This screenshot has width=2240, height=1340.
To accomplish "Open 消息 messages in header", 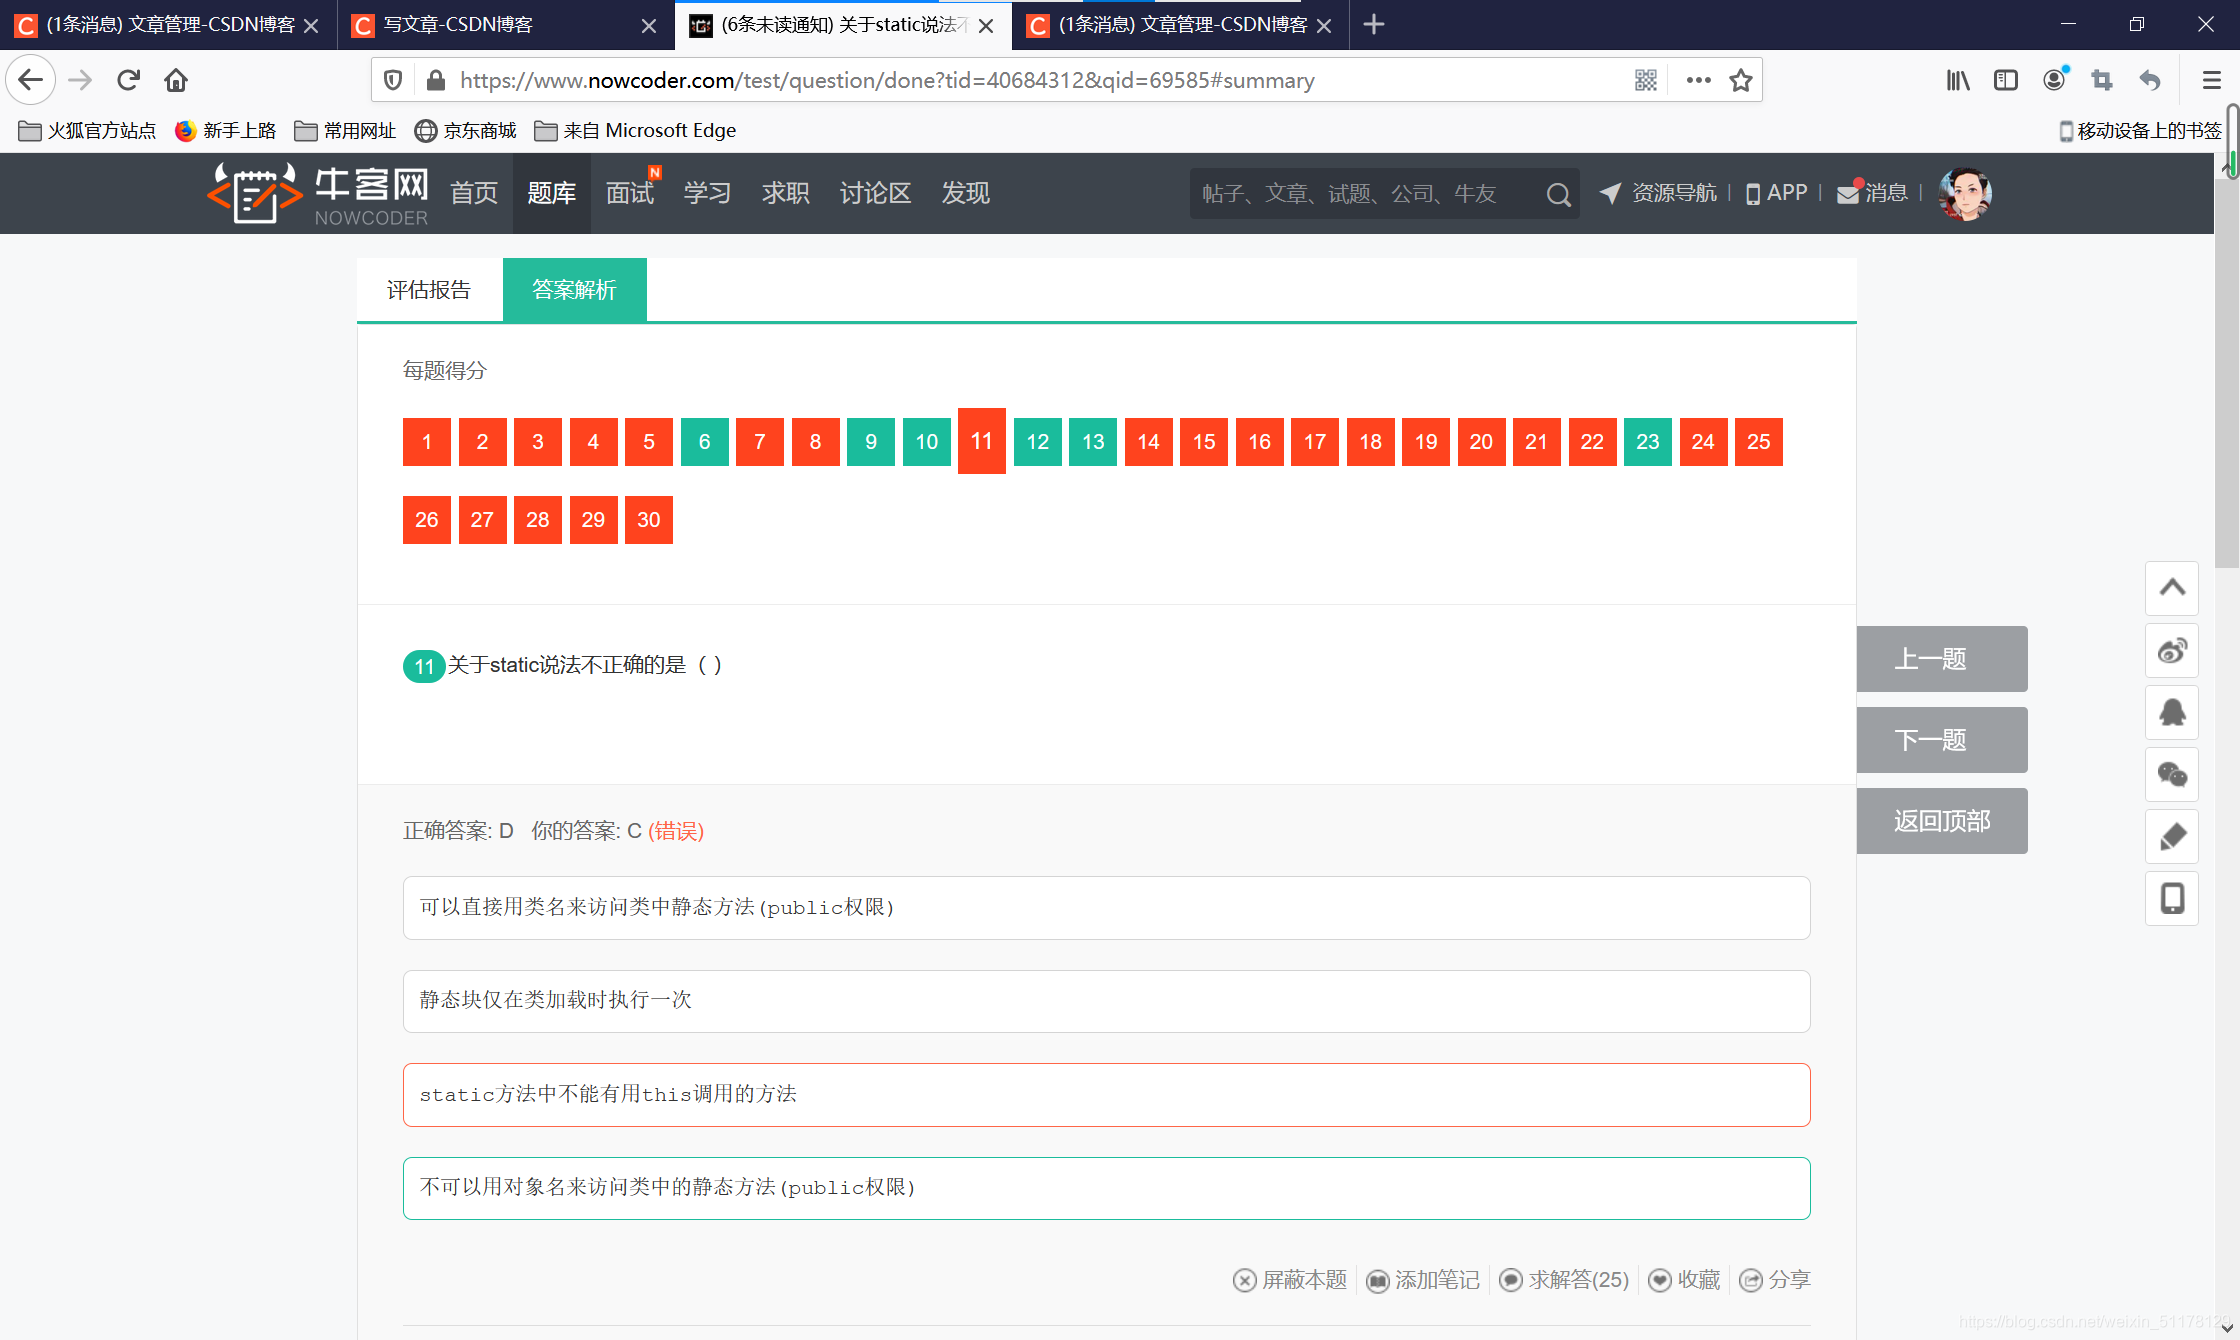I will [1873, 193].
